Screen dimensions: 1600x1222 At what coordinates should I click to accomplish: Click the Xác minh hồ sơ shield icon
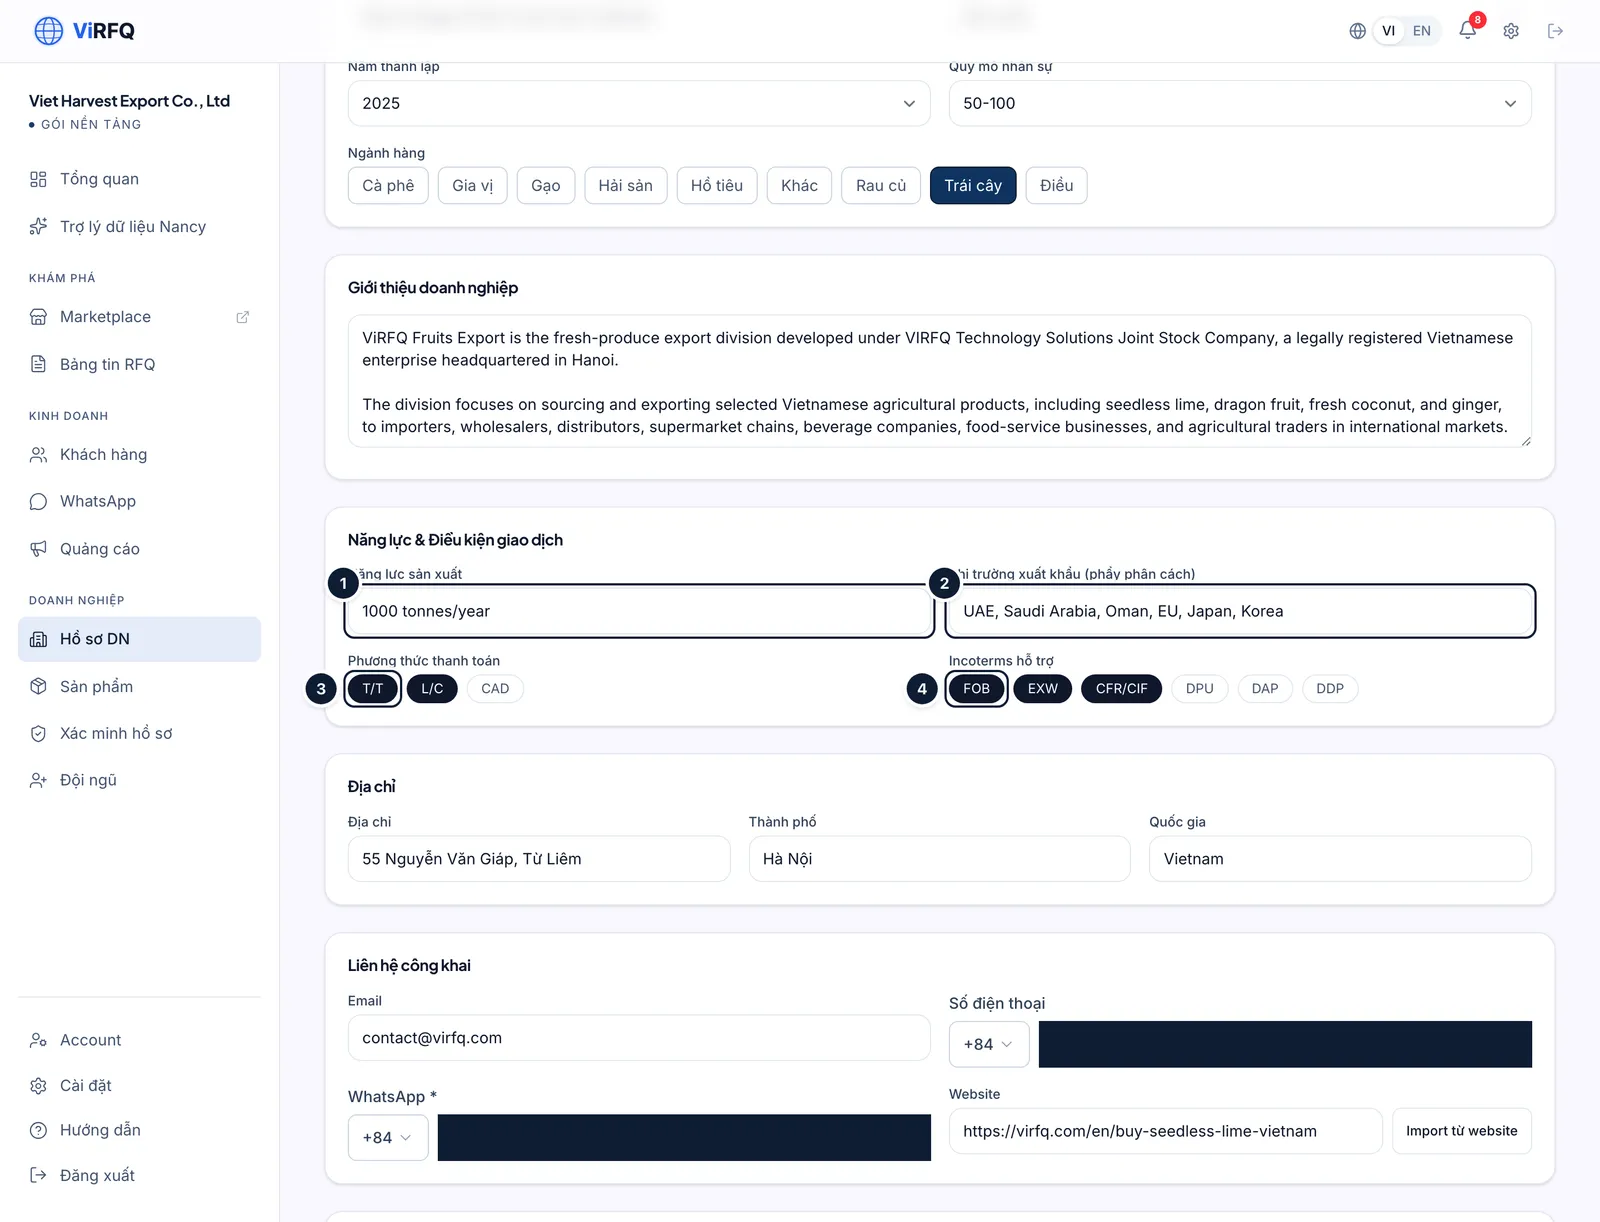38,733
